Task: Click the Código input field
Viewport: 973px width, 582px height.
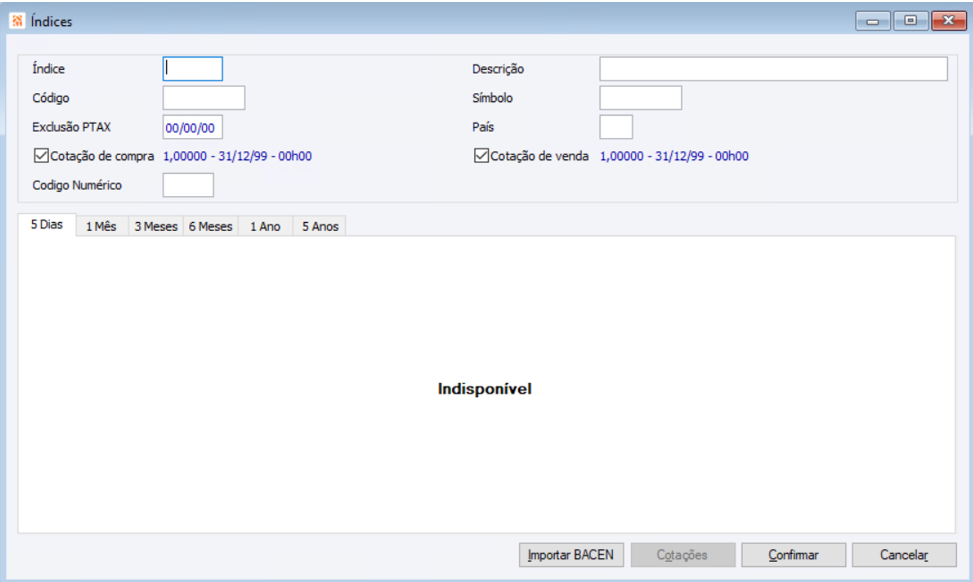Action: pos(204,98)
